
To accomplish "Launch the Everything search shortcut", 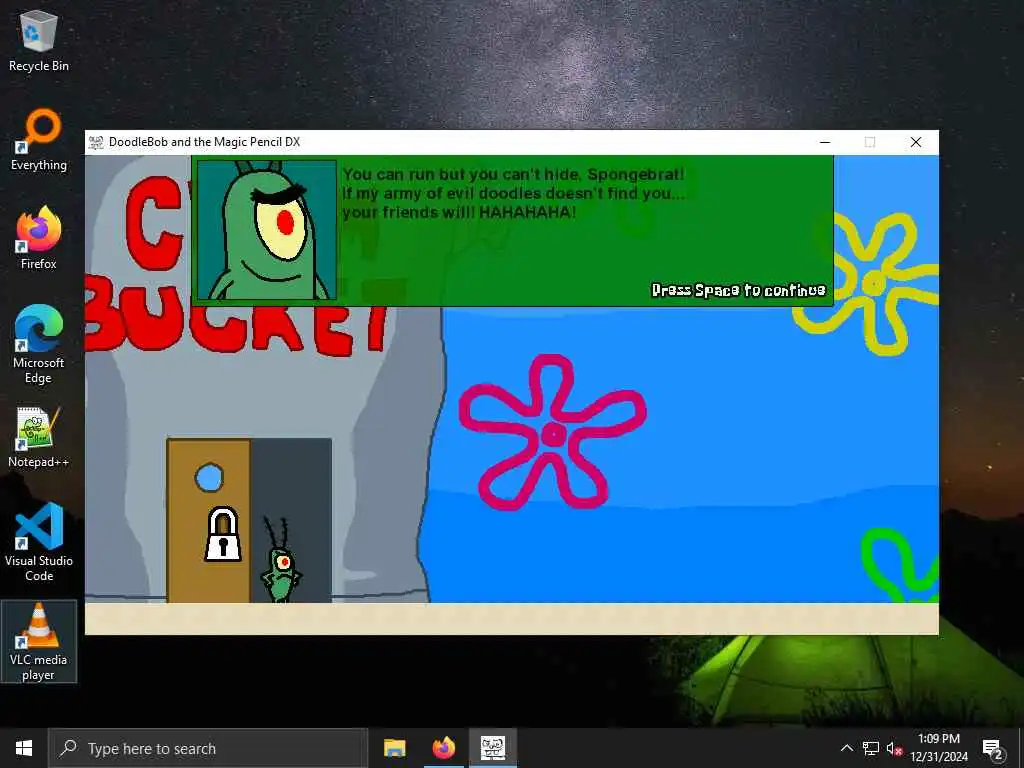I will pos(39,140).
